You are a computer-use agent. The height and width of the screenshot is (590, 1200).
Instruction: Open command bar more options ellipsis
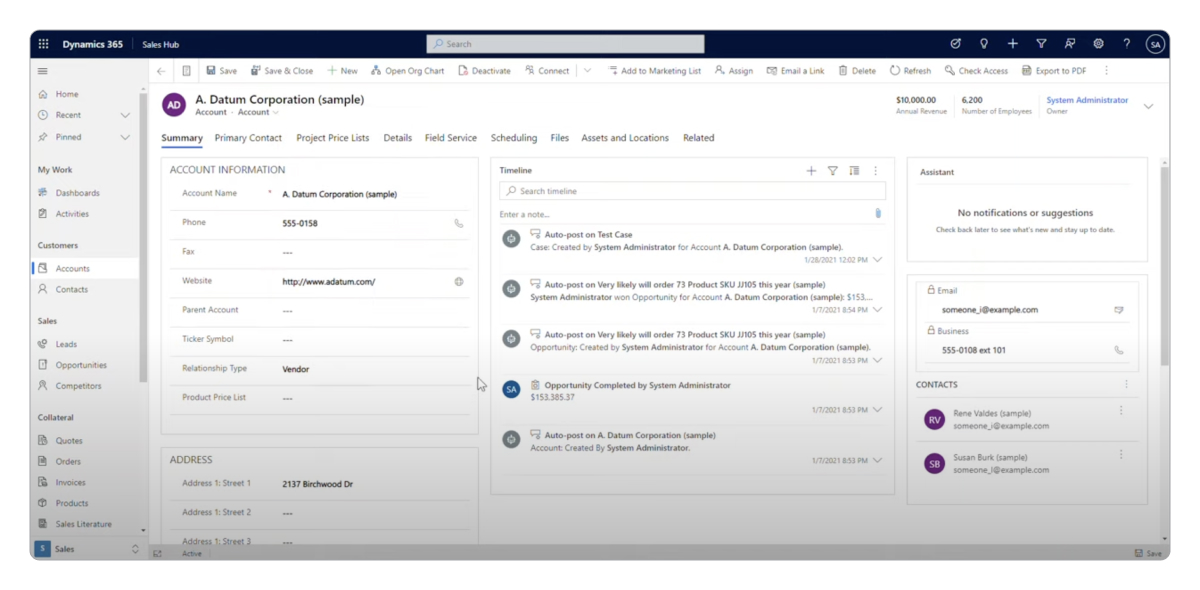tap(1106, 71)
